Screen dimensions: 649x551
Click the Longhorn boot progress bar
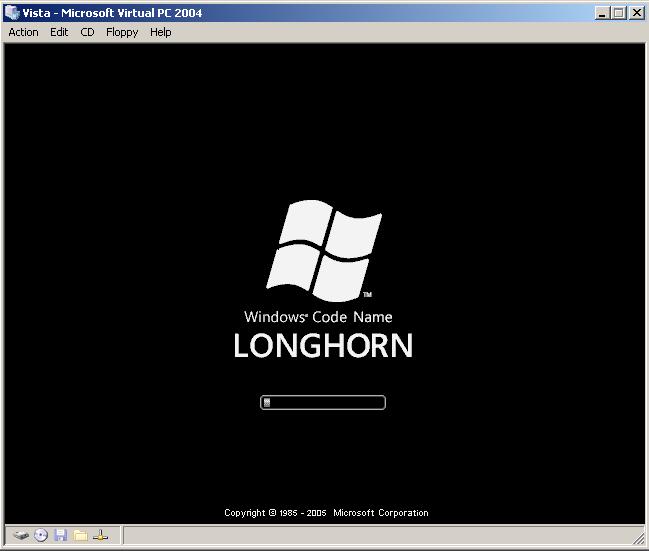pos(323,402)
